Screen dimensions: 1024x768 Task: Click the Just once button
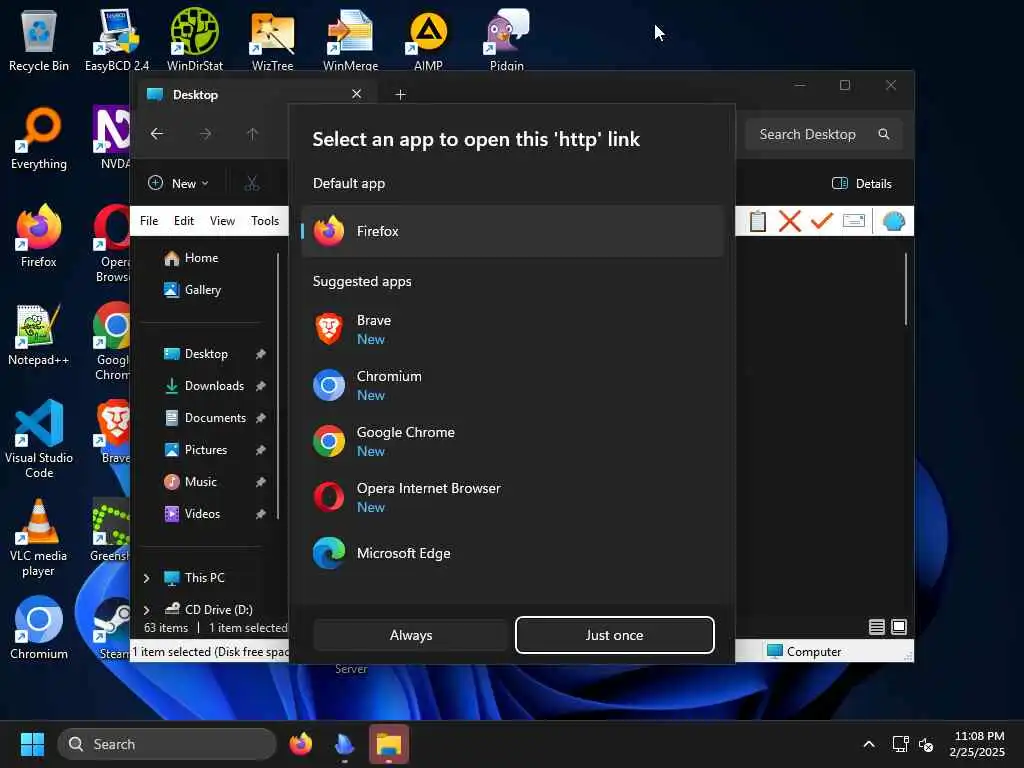click(x=615, y=635)
